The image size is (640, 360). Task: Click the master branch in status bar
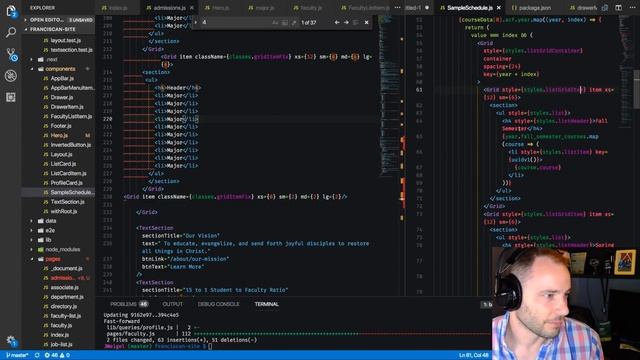pyautogui.click(x=17, y=355)
